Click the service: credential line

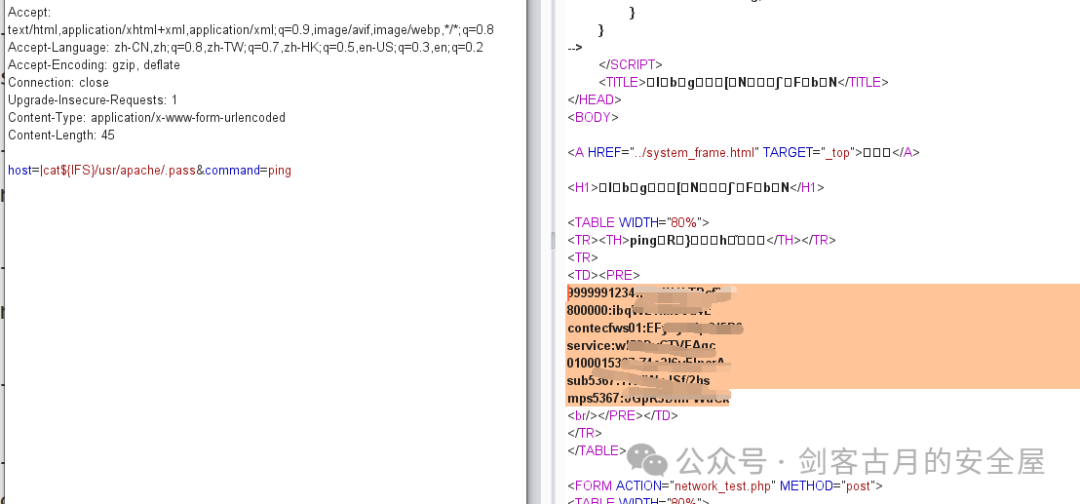641,346
